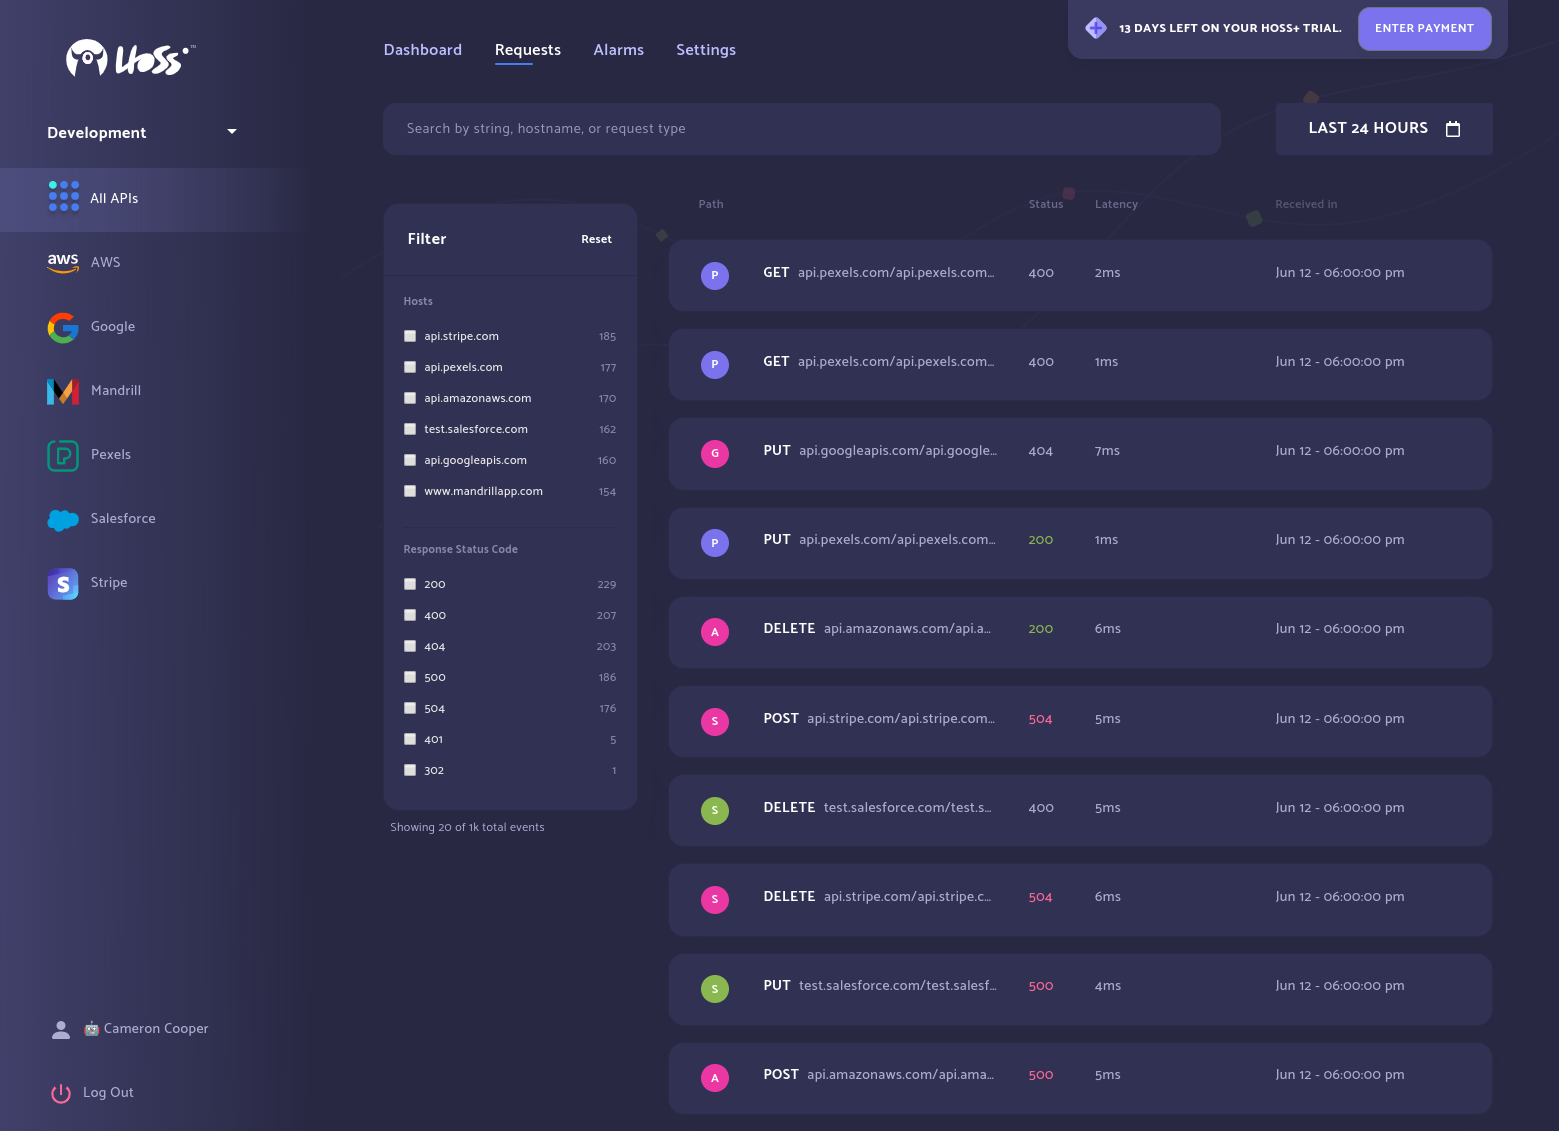The image size is (1559, 1131).
Task: Switch to the Requests tab
Action: (x=528, y=50)
